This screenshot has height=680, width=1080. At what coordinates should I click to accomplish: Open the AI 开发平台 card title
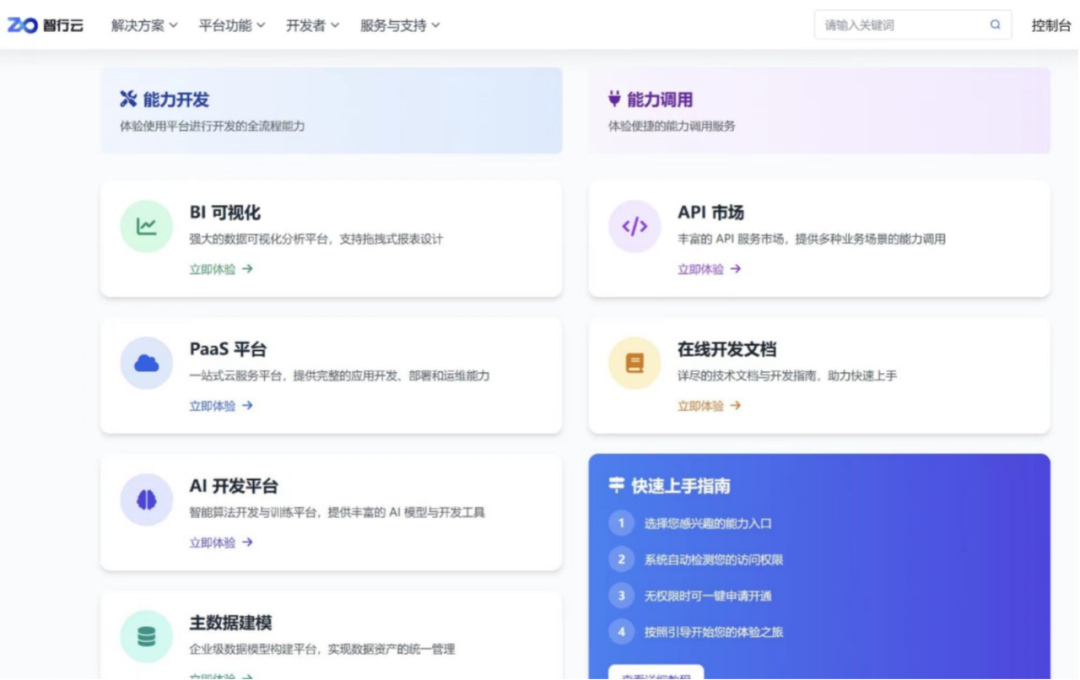(x=233, y=486)
